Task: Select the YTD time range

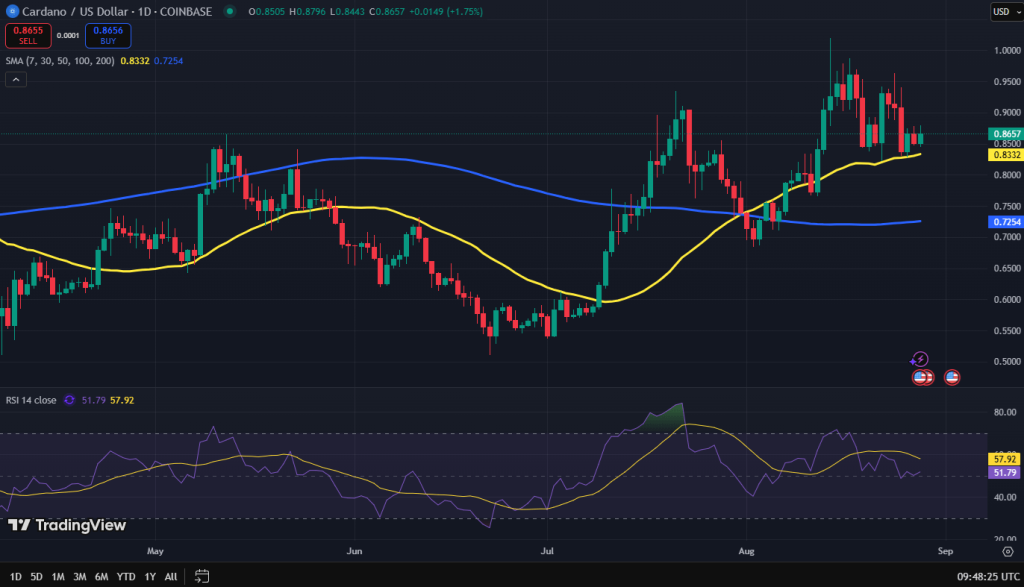Action: coord(126,577)
